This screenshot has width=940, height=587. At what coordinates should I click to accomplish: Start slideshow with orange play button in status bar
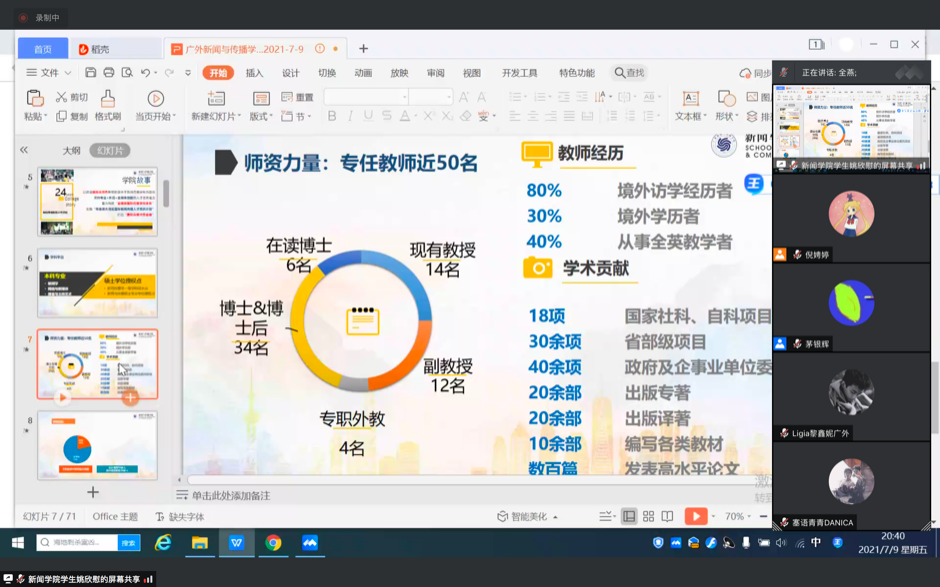(x=694, y=516)
